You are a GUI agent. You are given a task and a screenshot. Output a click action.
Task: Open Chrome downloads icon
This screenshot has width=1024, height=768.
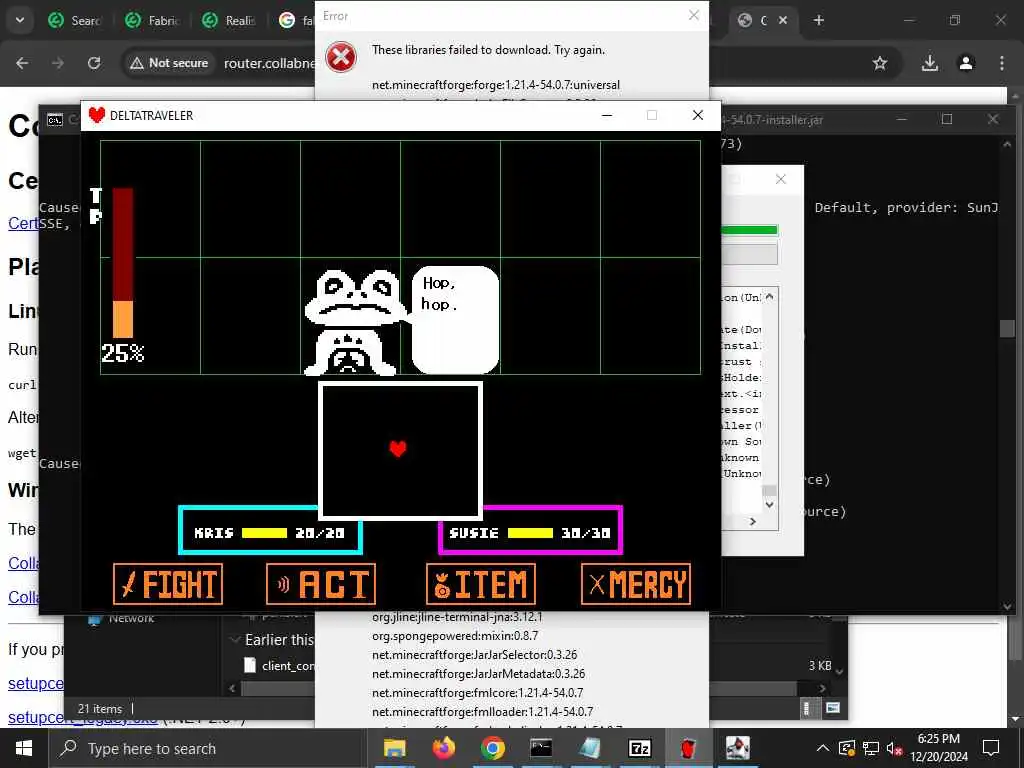929,63
